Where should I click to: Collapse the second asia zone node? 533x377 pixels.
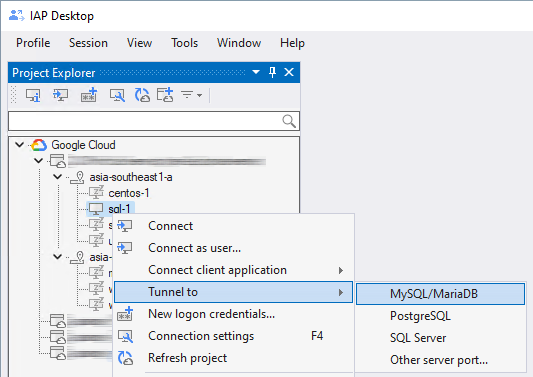point(57,256)
